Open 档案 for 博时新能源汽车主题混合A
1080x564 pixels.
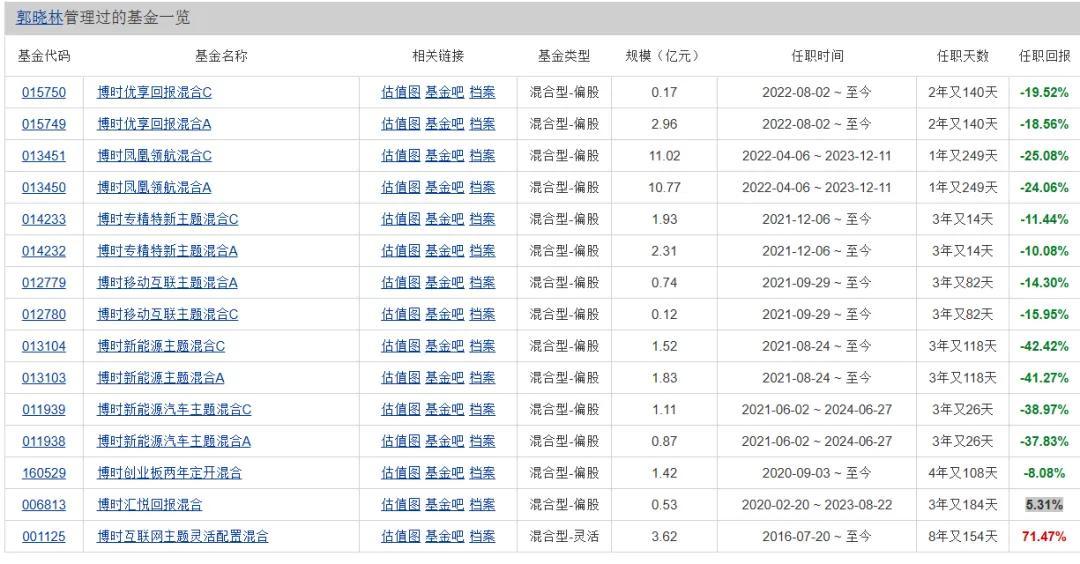[x=482, y=441]
